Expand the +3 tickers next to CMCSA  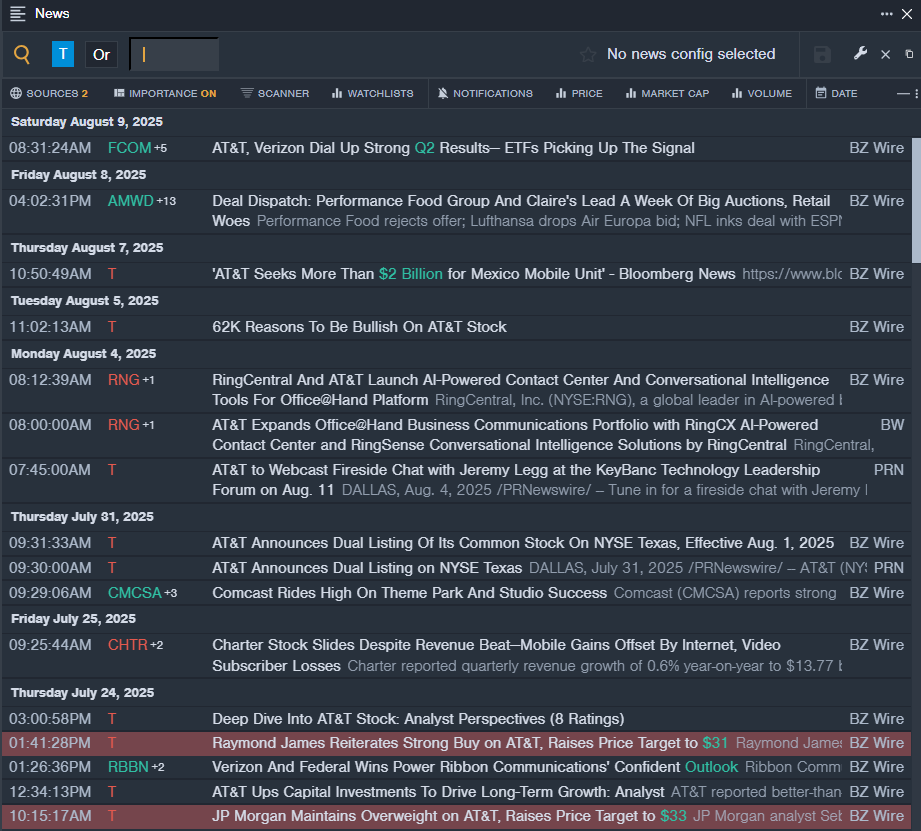170,593
